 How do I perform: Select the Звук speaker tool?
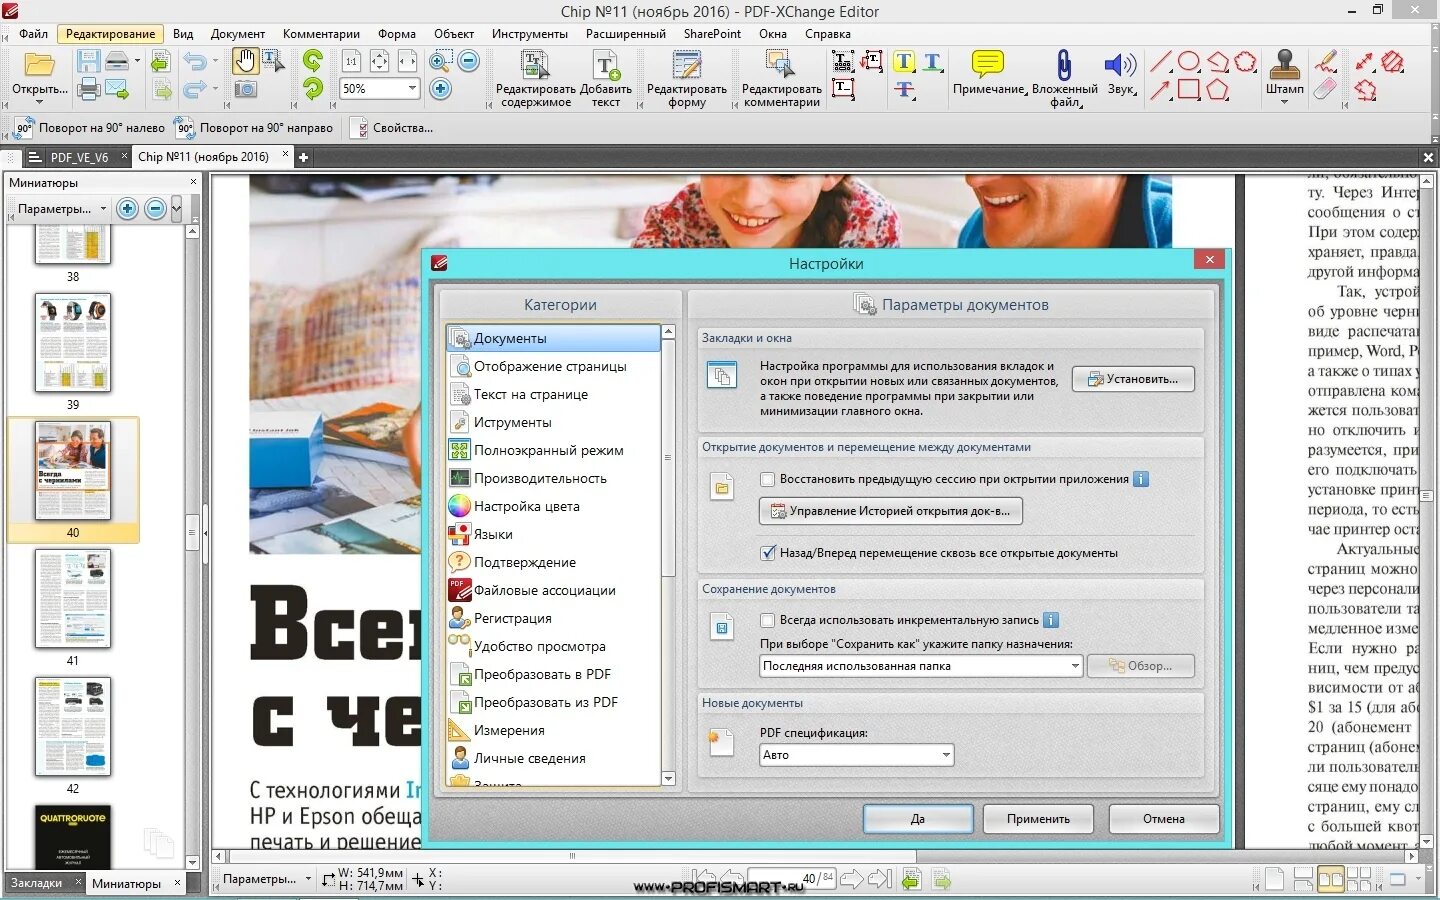click(x=1120, y=72)
